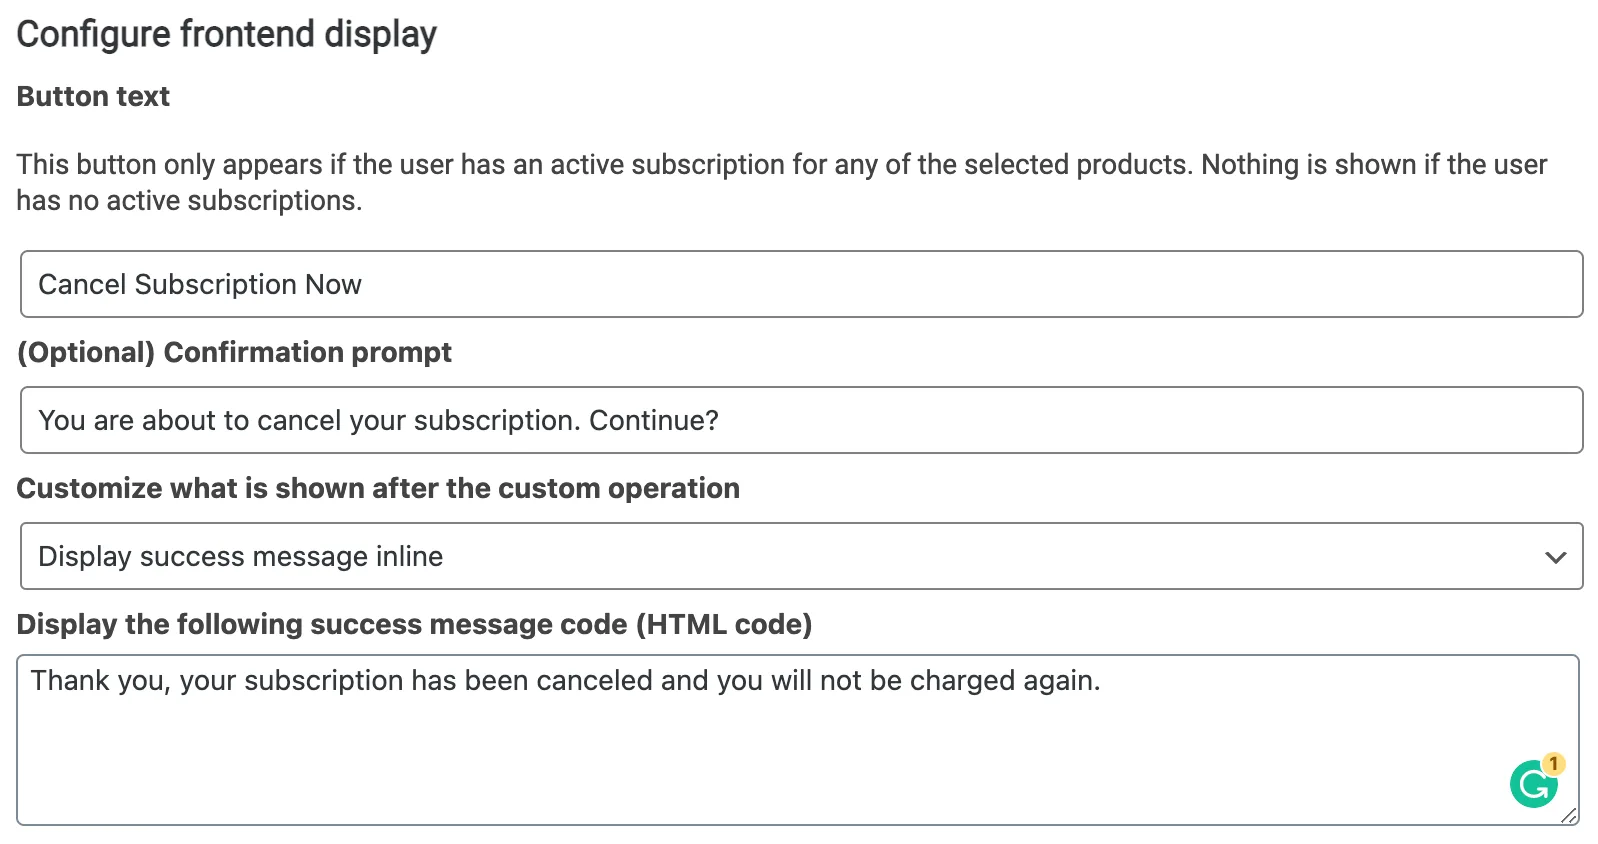Select the 'Cancel Subscription Now' text
This screenshot has height=844, width=1598.
(x=200, y=284)
